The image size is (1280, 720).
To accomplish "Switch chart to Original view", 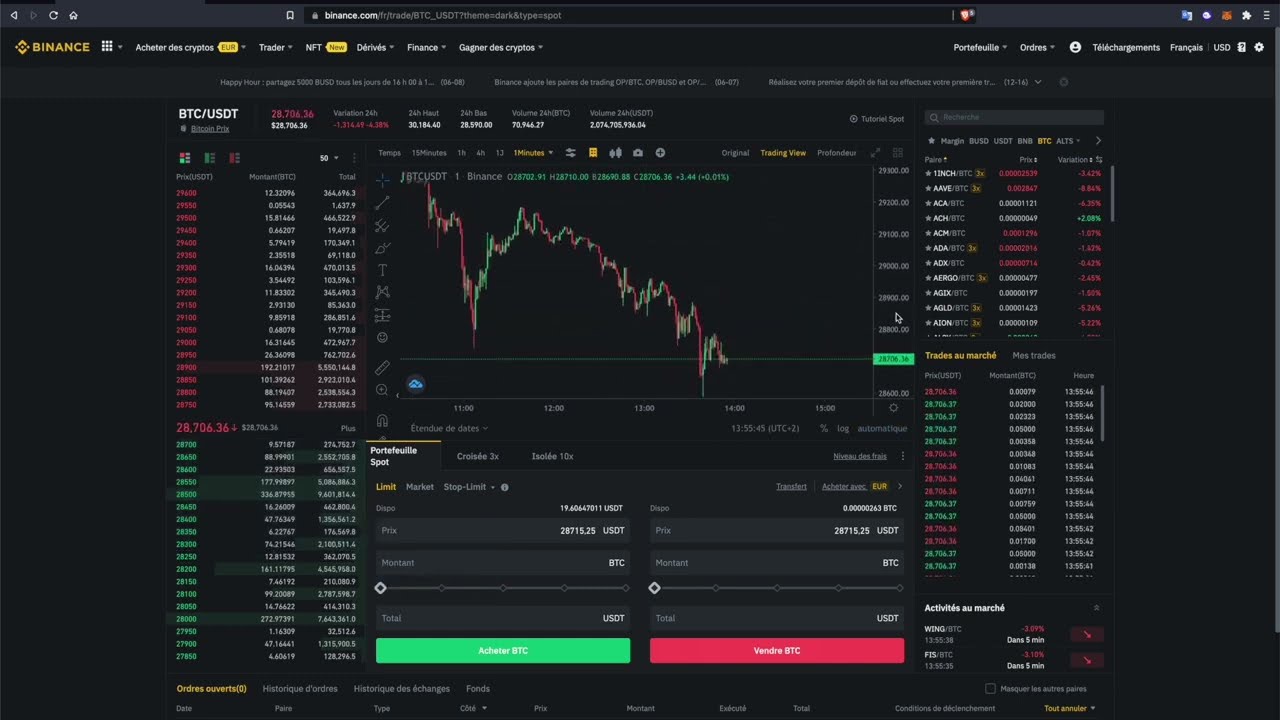I will [x=735, y=153].
